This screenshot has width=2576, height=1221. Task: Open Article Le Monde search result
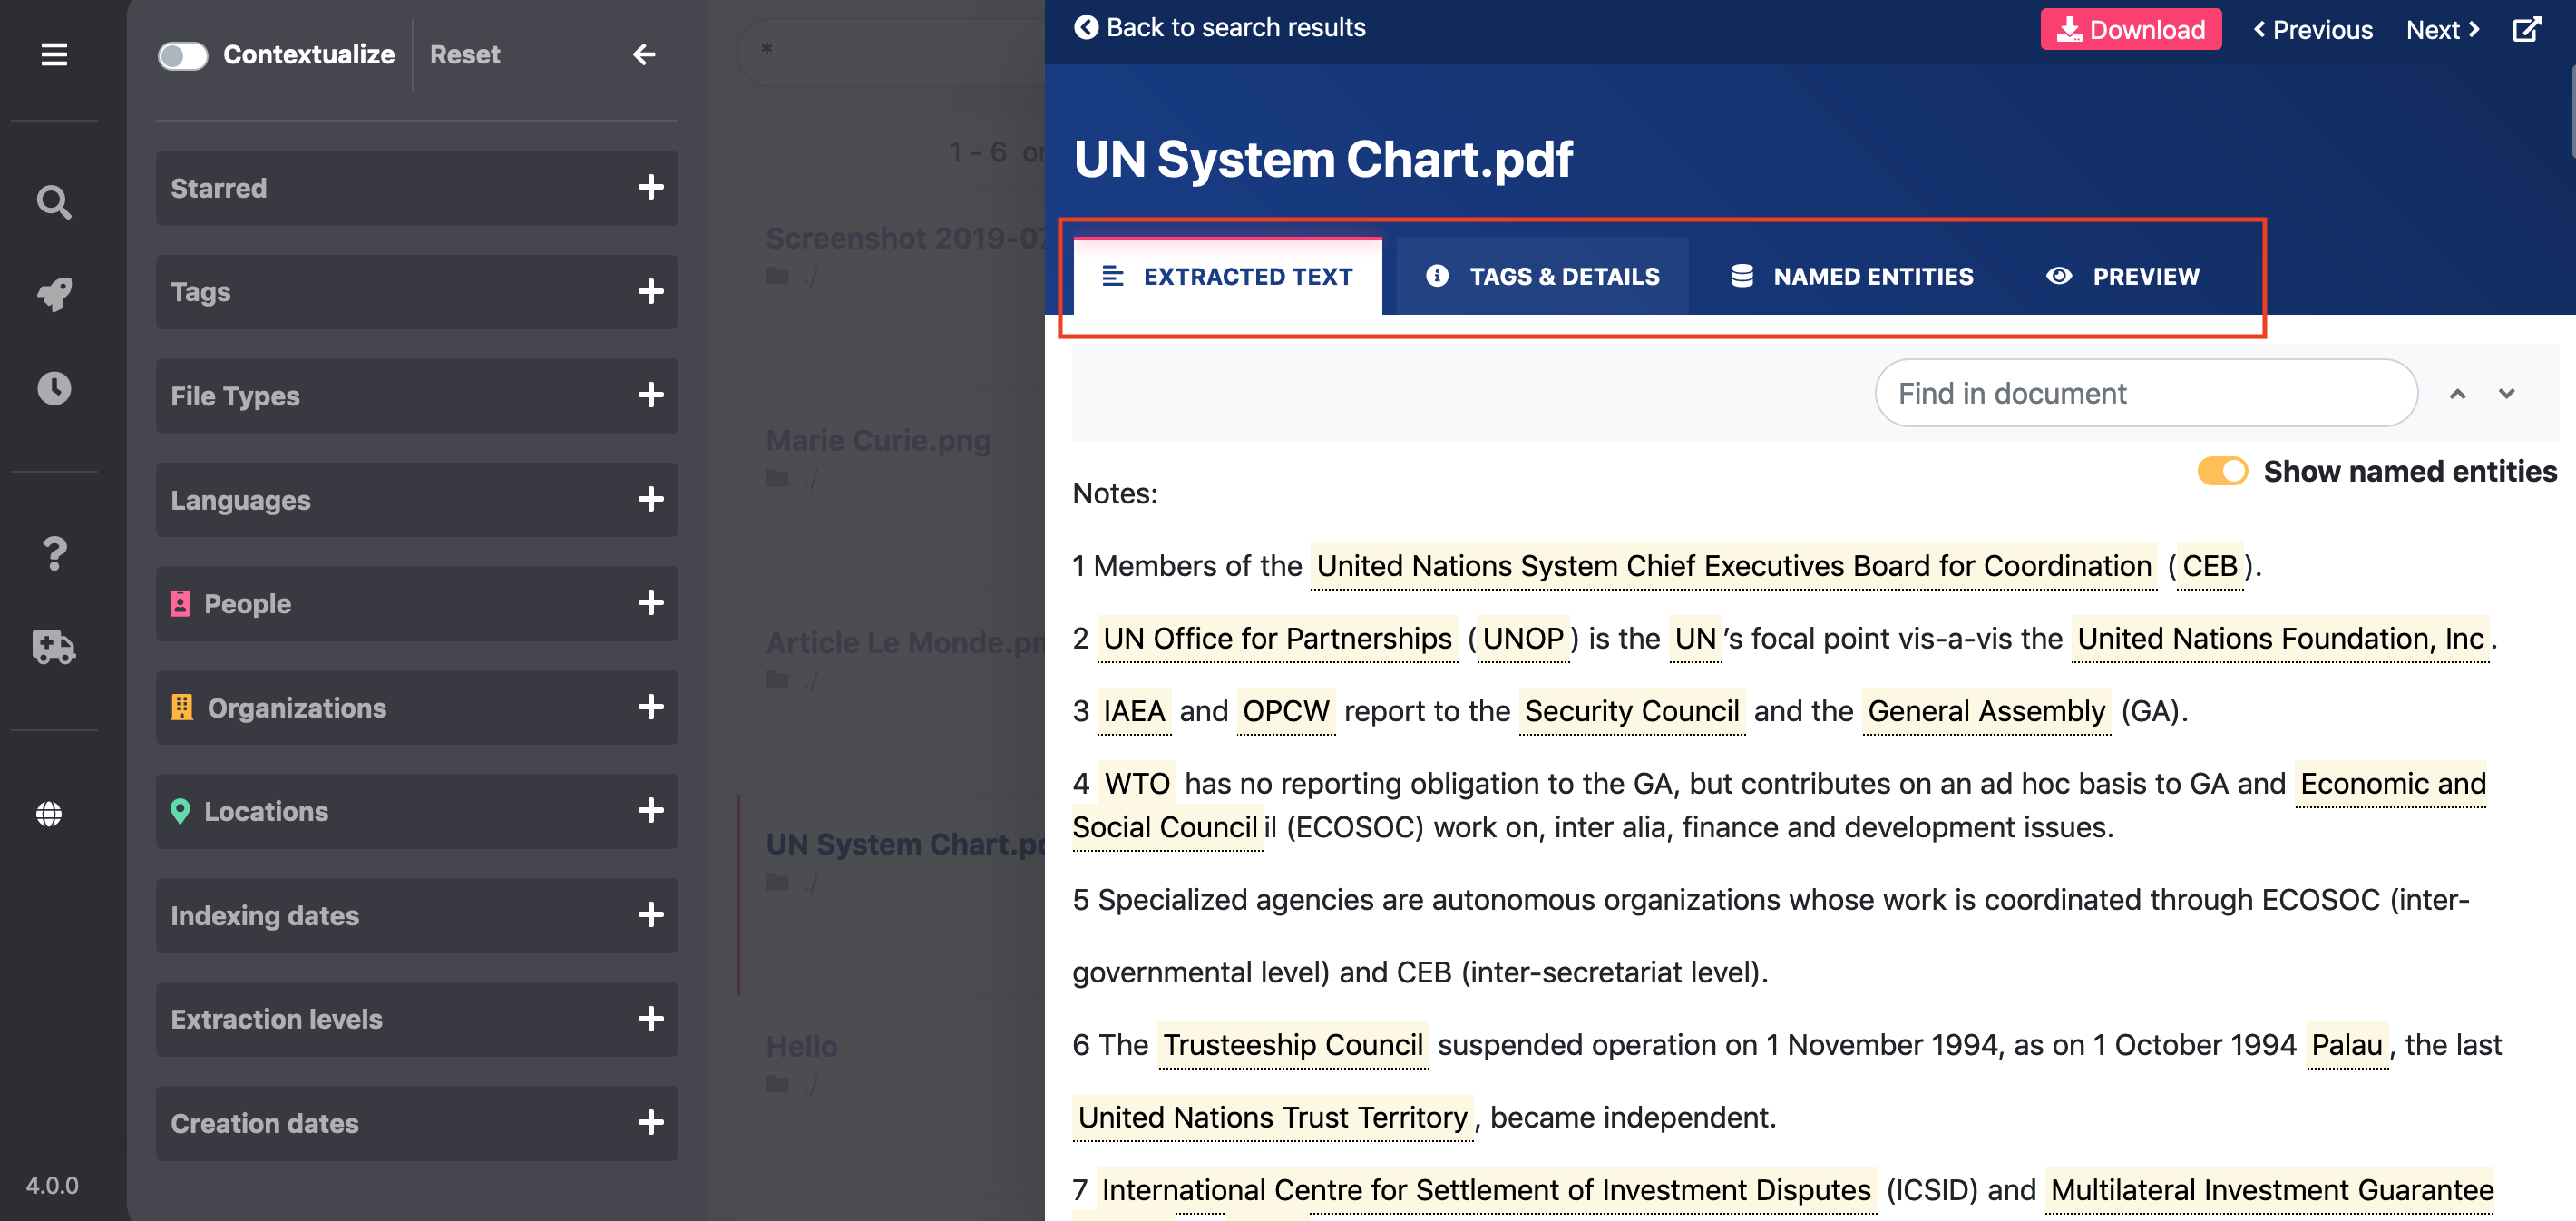[x=905, y=642]
